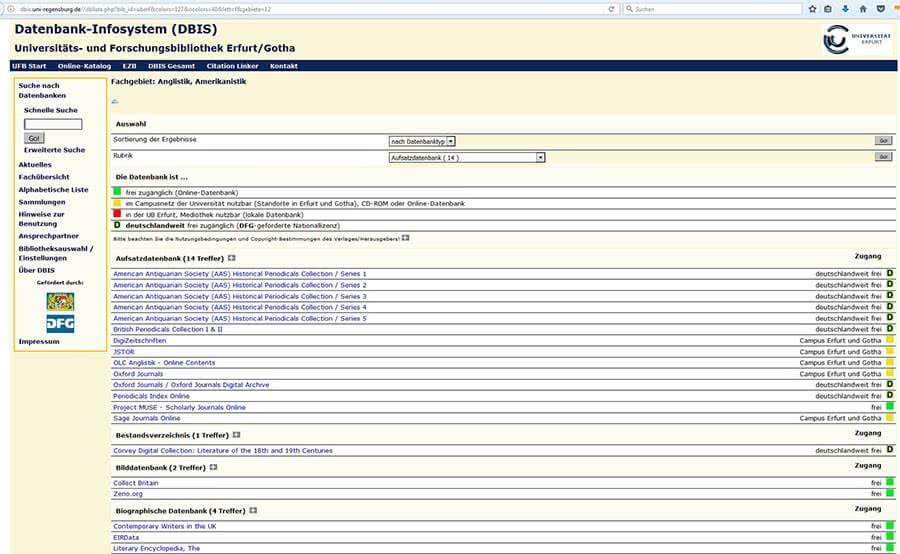Open Erweiterte Suche in sidebar
This screenshot has height=554, width=900.
tap(55, 150)
